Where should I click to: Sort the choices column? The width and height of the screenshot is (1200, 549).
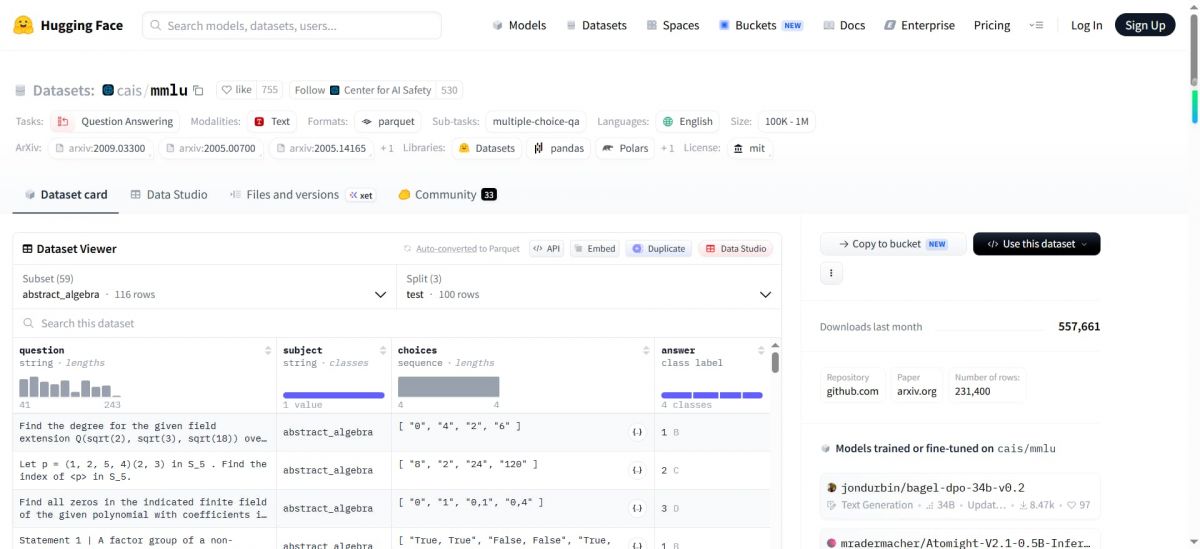[646, 351]
